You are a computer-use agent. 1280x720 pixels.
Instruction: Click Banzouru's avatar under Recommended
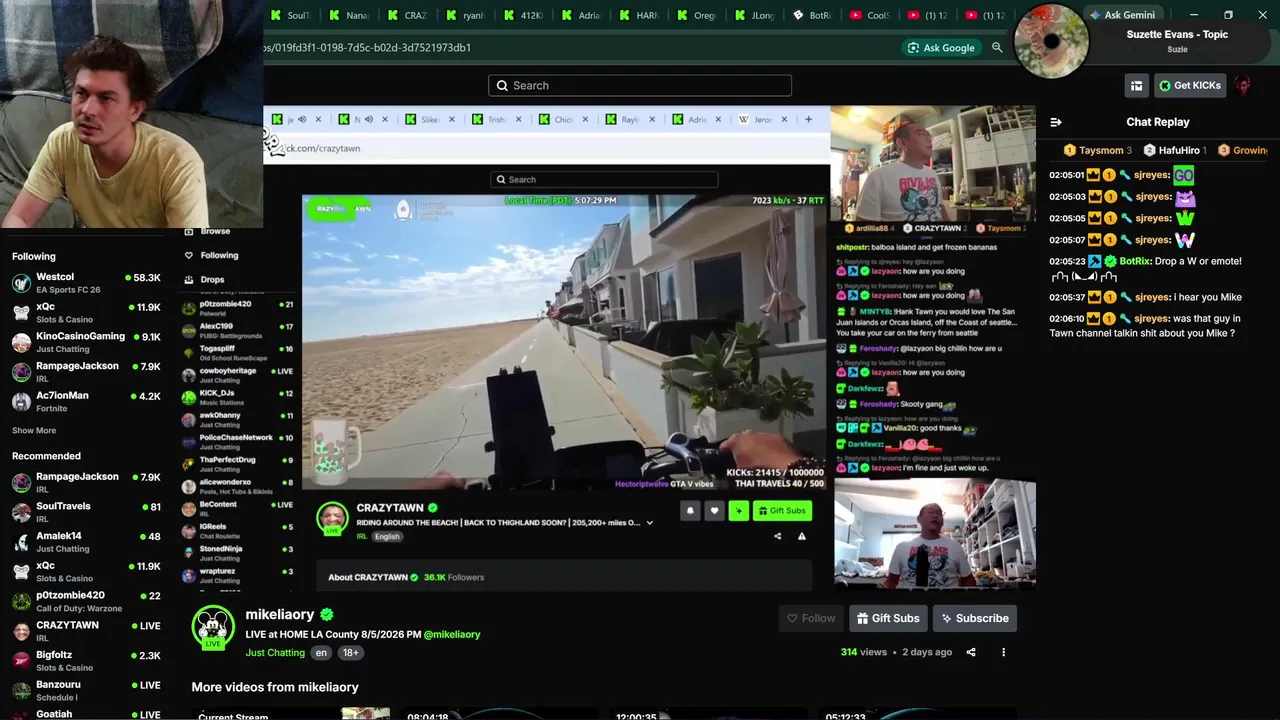pos(21,690)
